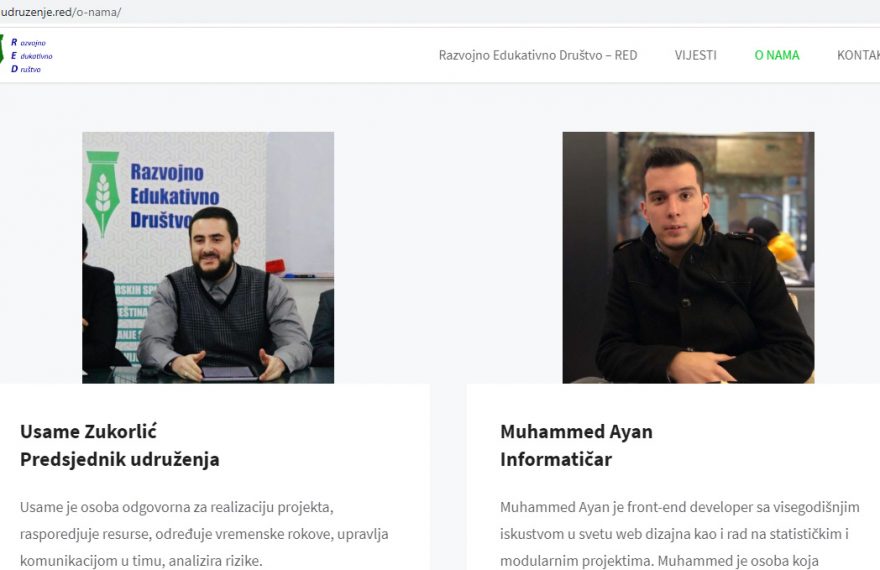Click the Usame Zukorlić name heading
The image size is (880, 570).
88,431
